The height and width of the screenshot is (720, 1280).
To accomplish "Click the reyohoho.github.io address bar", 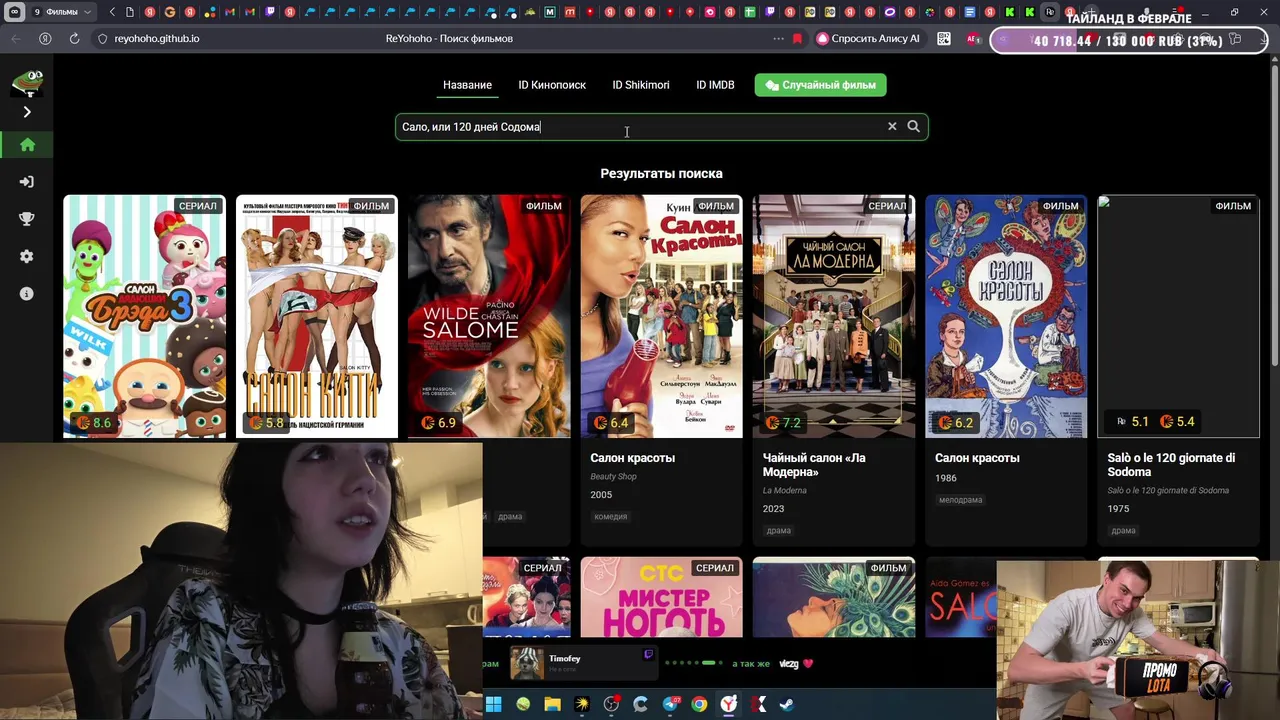I will click(x=157, y=38).
